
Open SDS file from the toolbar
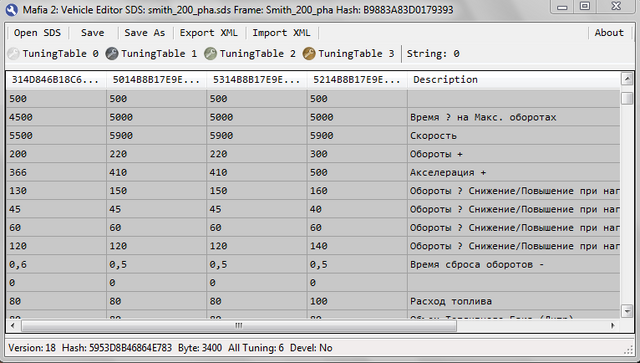[x=37, y=33]
